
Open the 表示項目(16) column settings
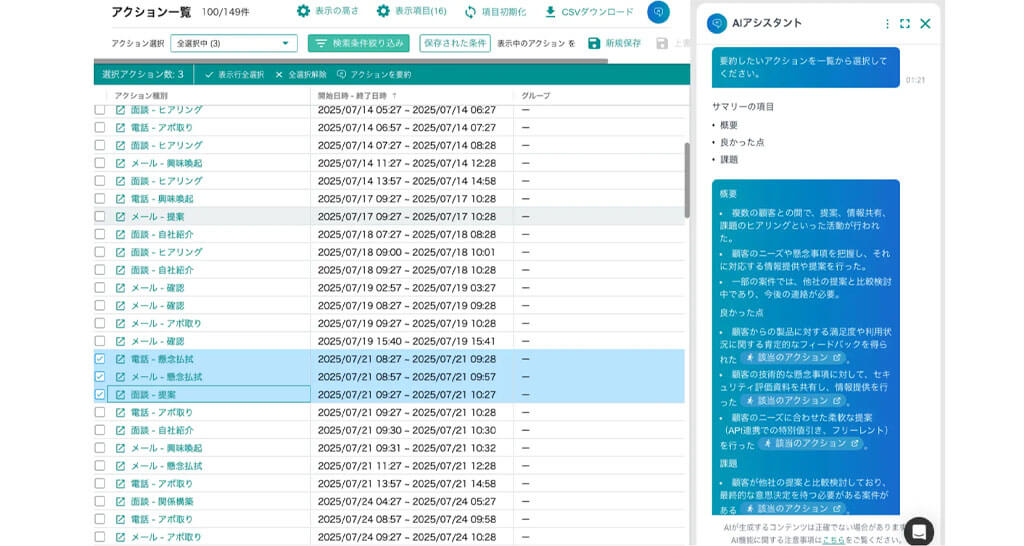click(x=383, y=11)
